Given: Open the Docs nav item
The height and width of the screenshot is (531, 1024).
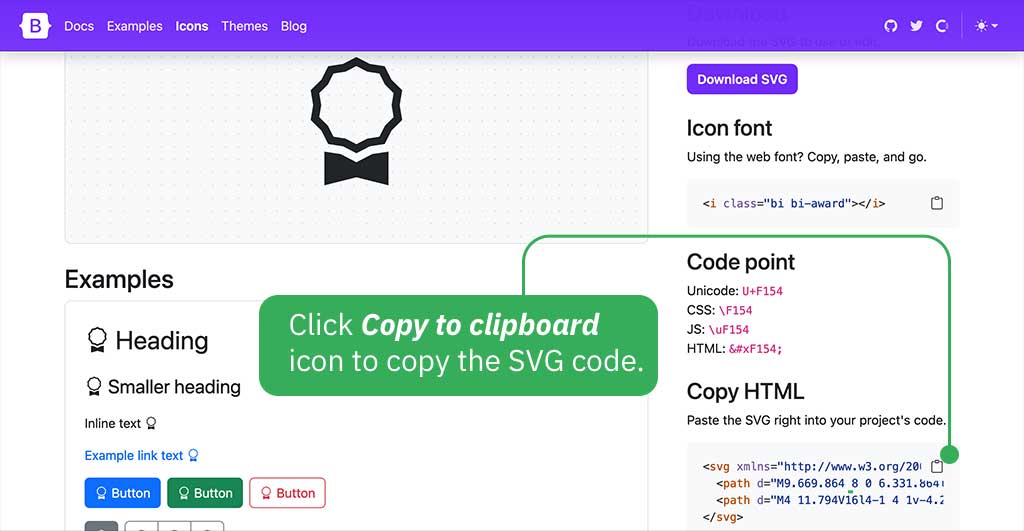Looking at the screenshot, I should point(79,26).
